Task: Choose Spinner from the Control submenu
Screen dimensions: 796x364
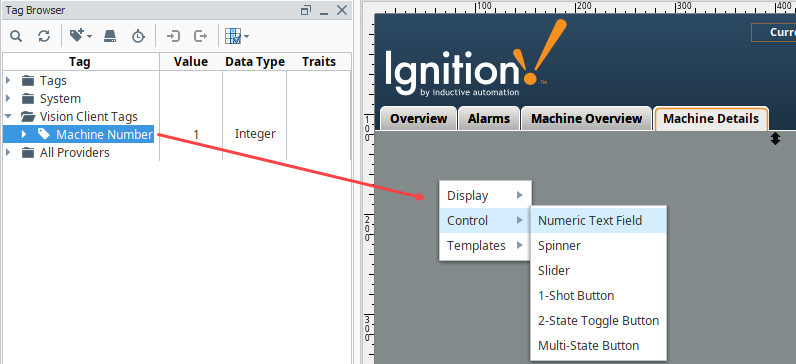Action: 598,246
